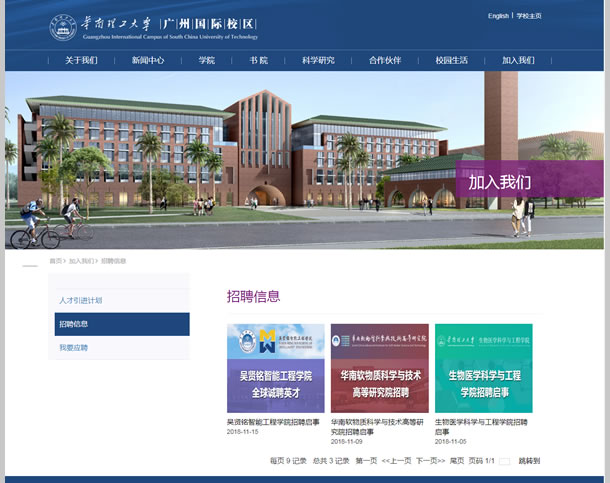610x483 pixels.
Task: Click the 下一页>> pagination link
Action: (x=430, y=461)
